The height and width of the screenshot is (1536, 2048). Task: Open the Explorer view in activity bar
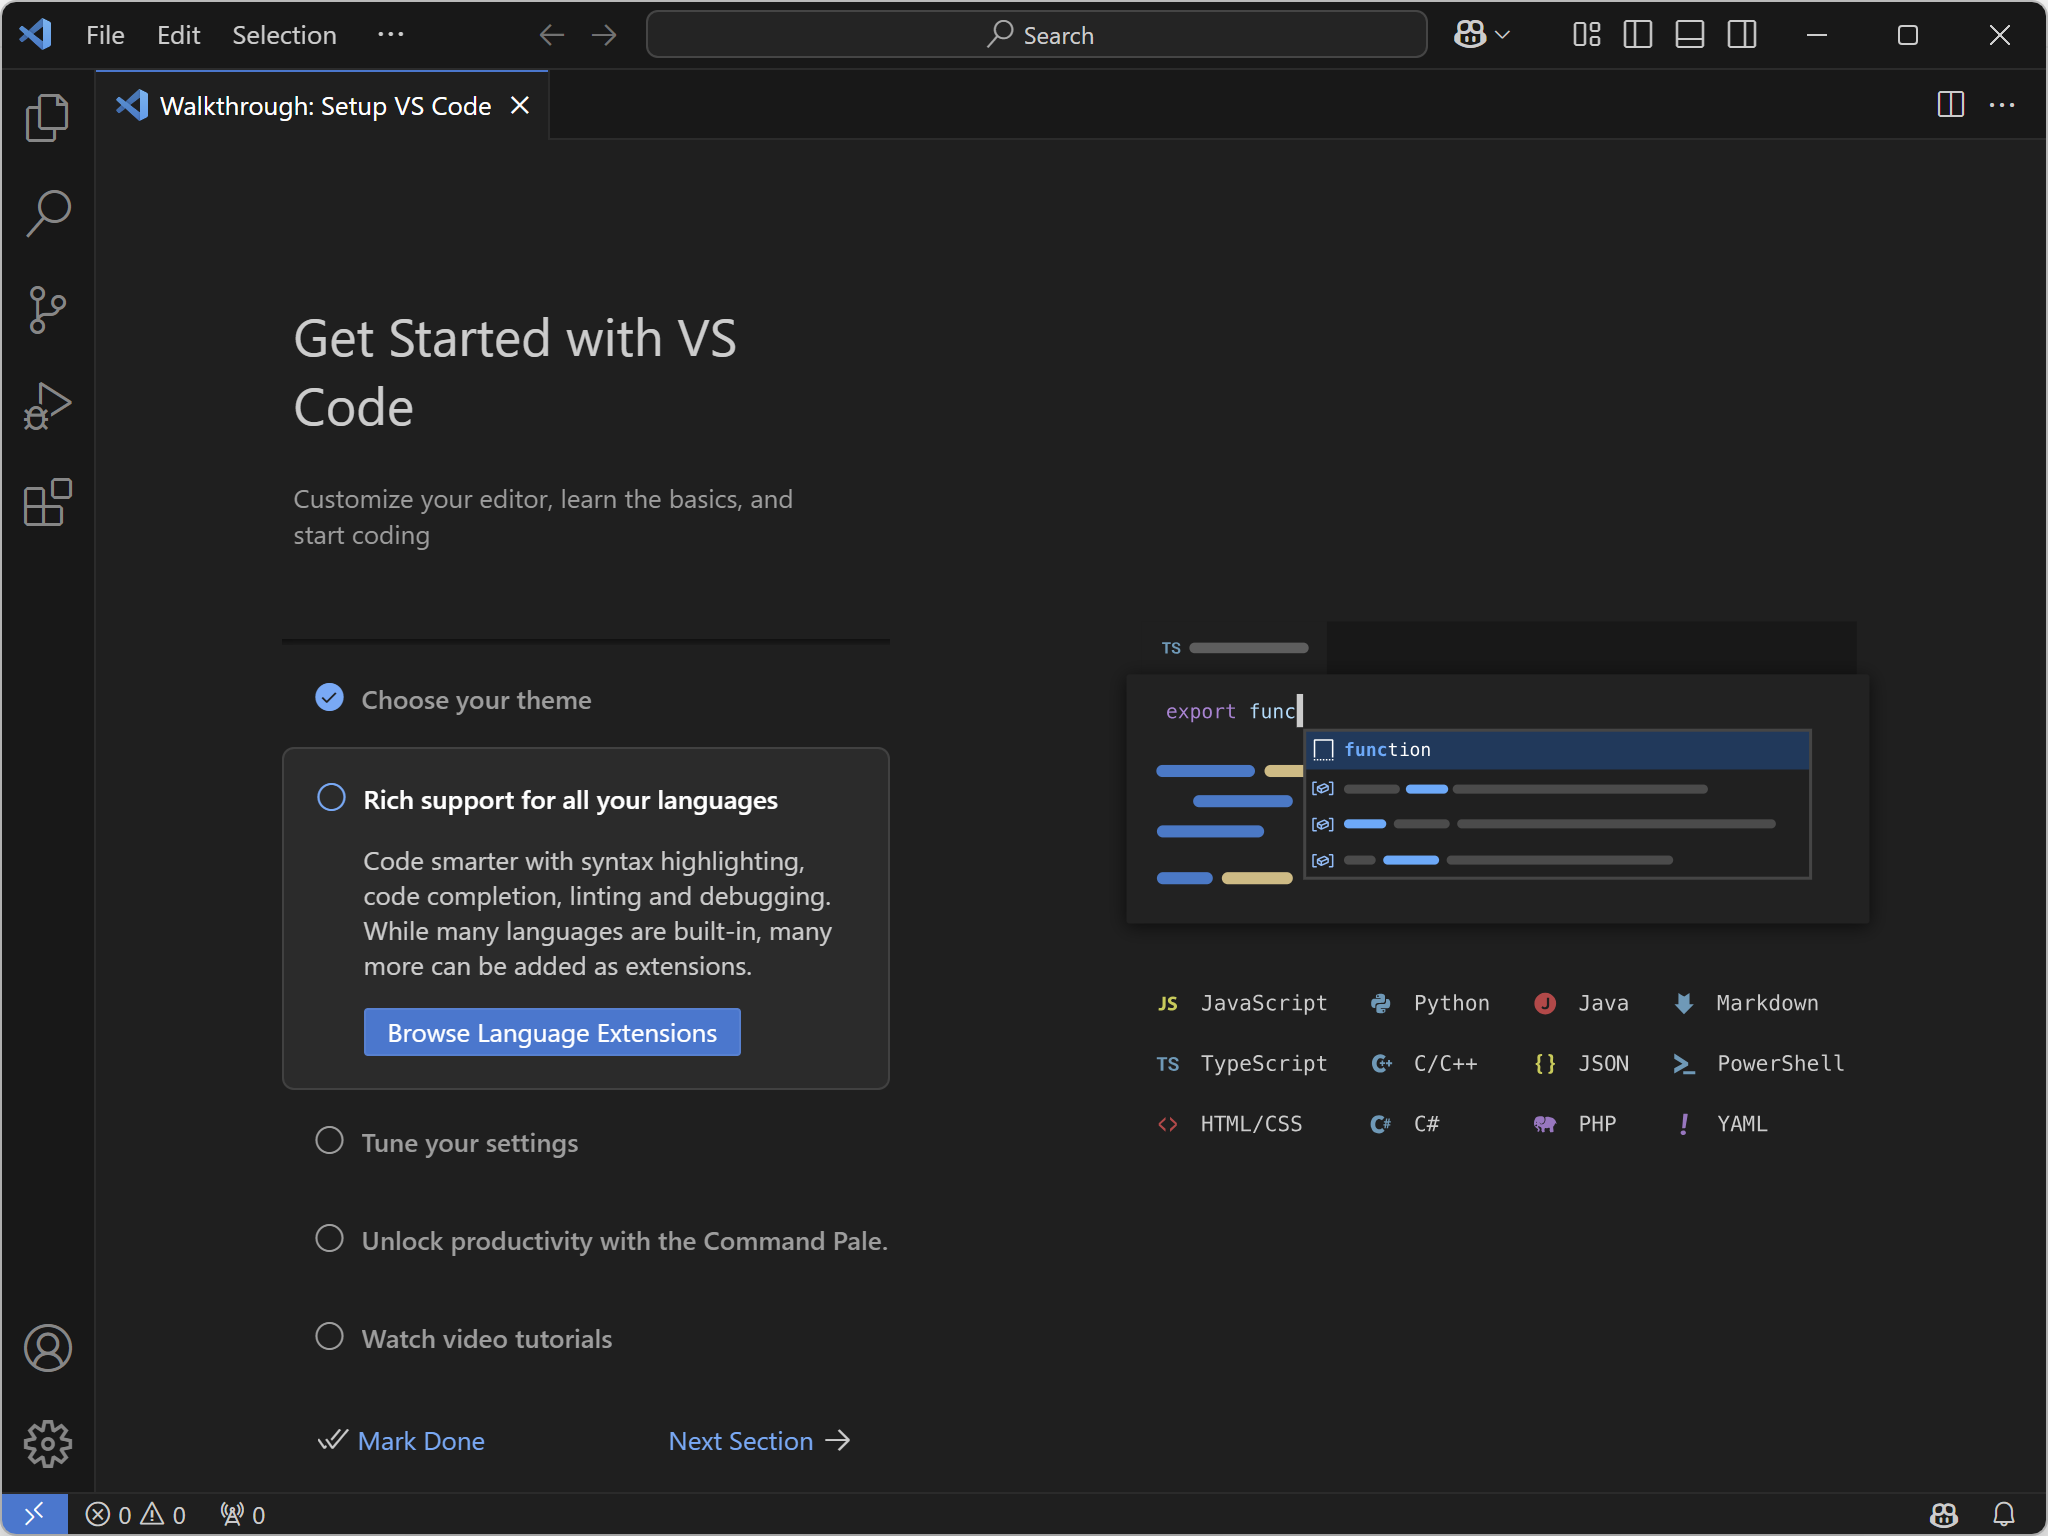coord(47,118)
